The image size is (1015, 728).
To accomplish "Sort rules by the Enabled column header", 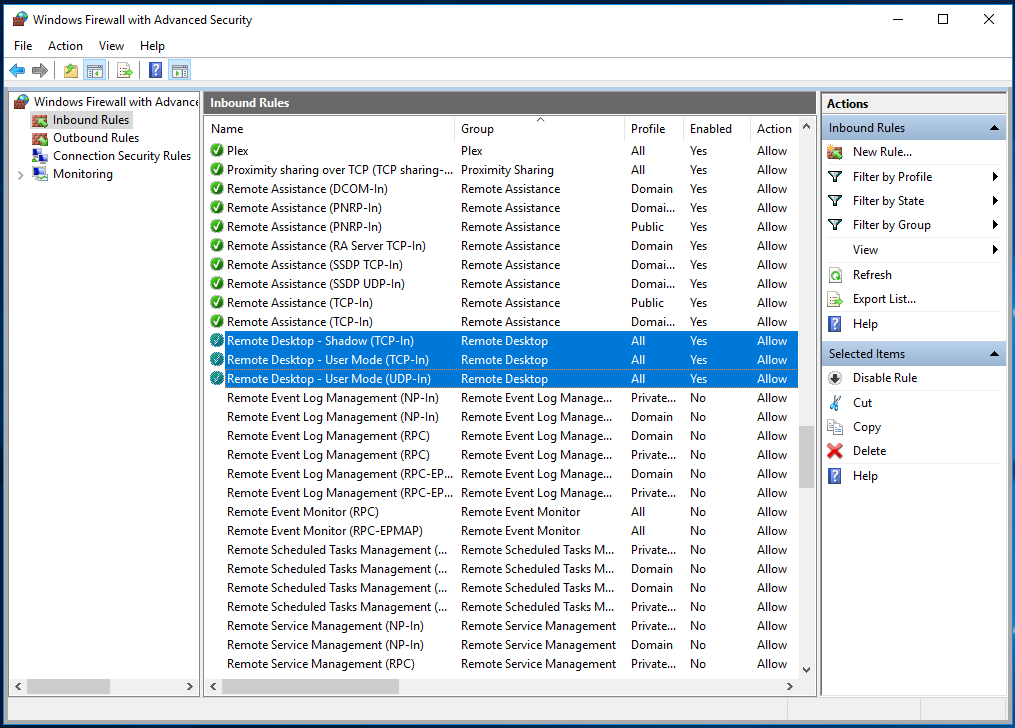I will (716, 129).
